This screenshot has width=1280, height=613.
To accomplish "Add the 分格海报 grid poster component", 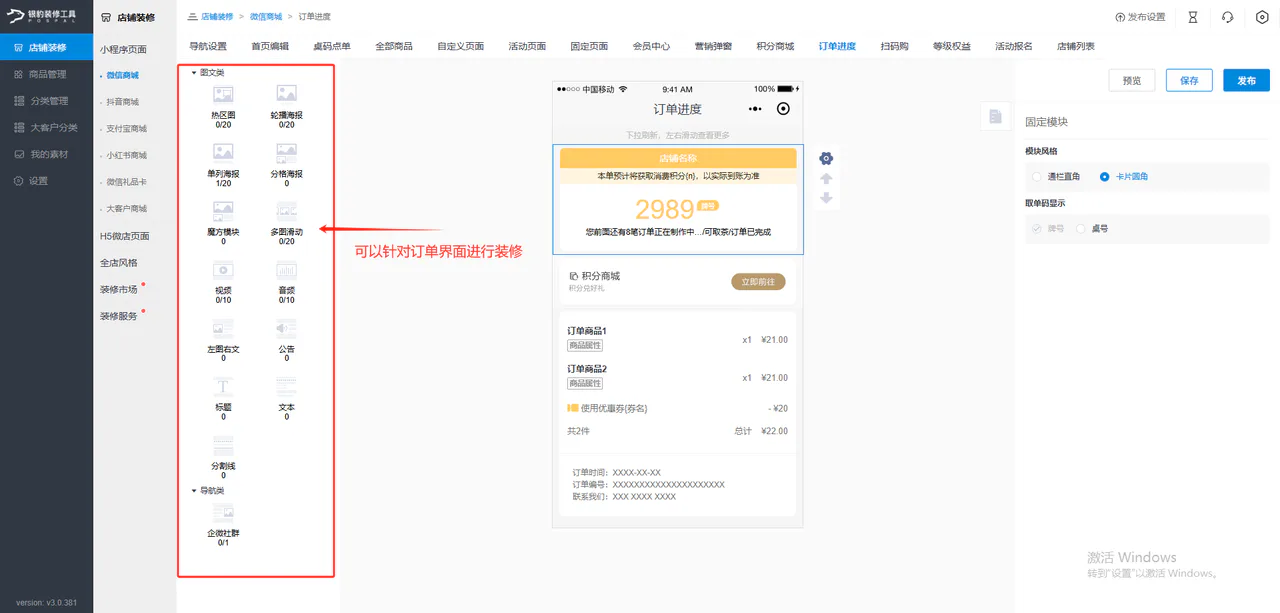I will pos(286,163).
